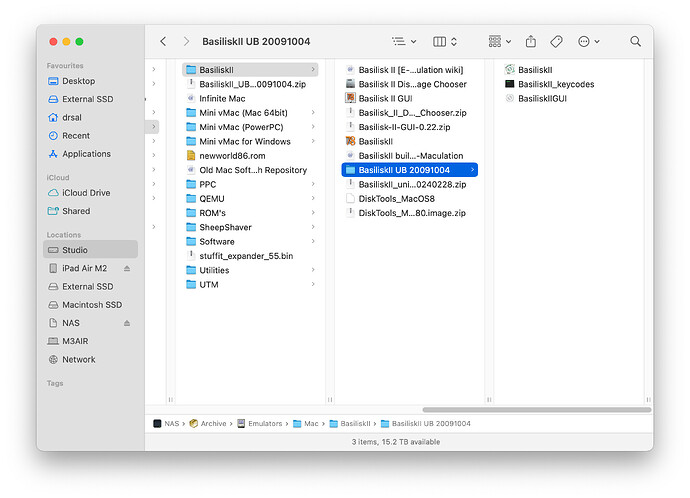Open the Shared sidebar item
Image resolution: width=690 pixels, height=498 pixels.
pos(90,211)
